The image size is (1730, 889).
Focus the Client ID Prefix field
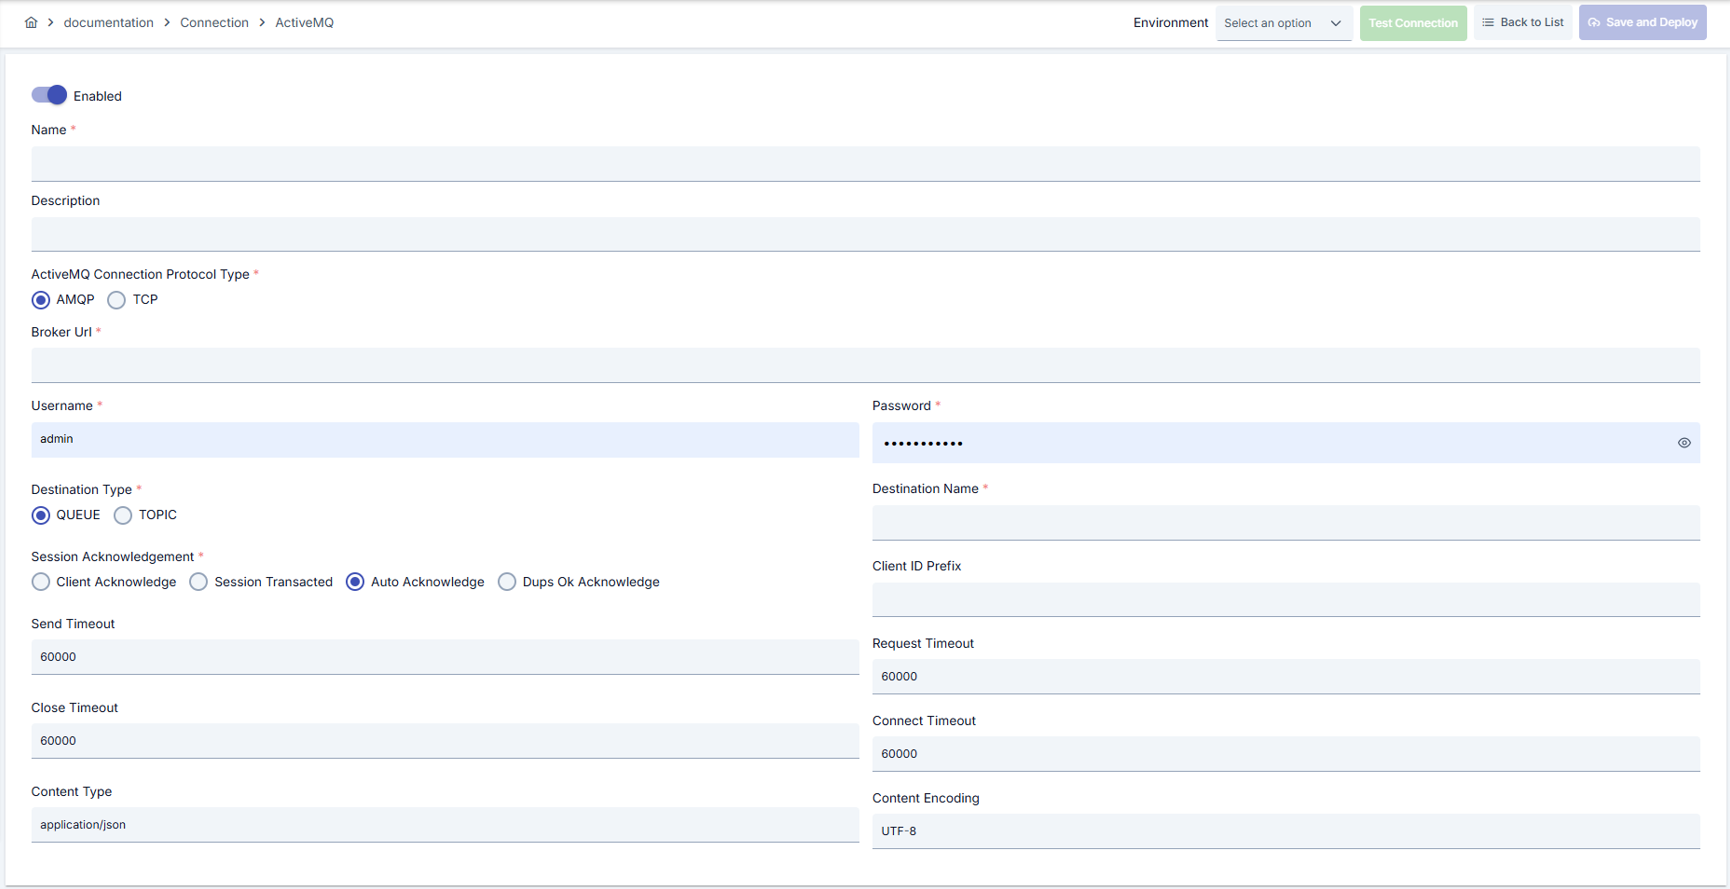(1286, 600)
